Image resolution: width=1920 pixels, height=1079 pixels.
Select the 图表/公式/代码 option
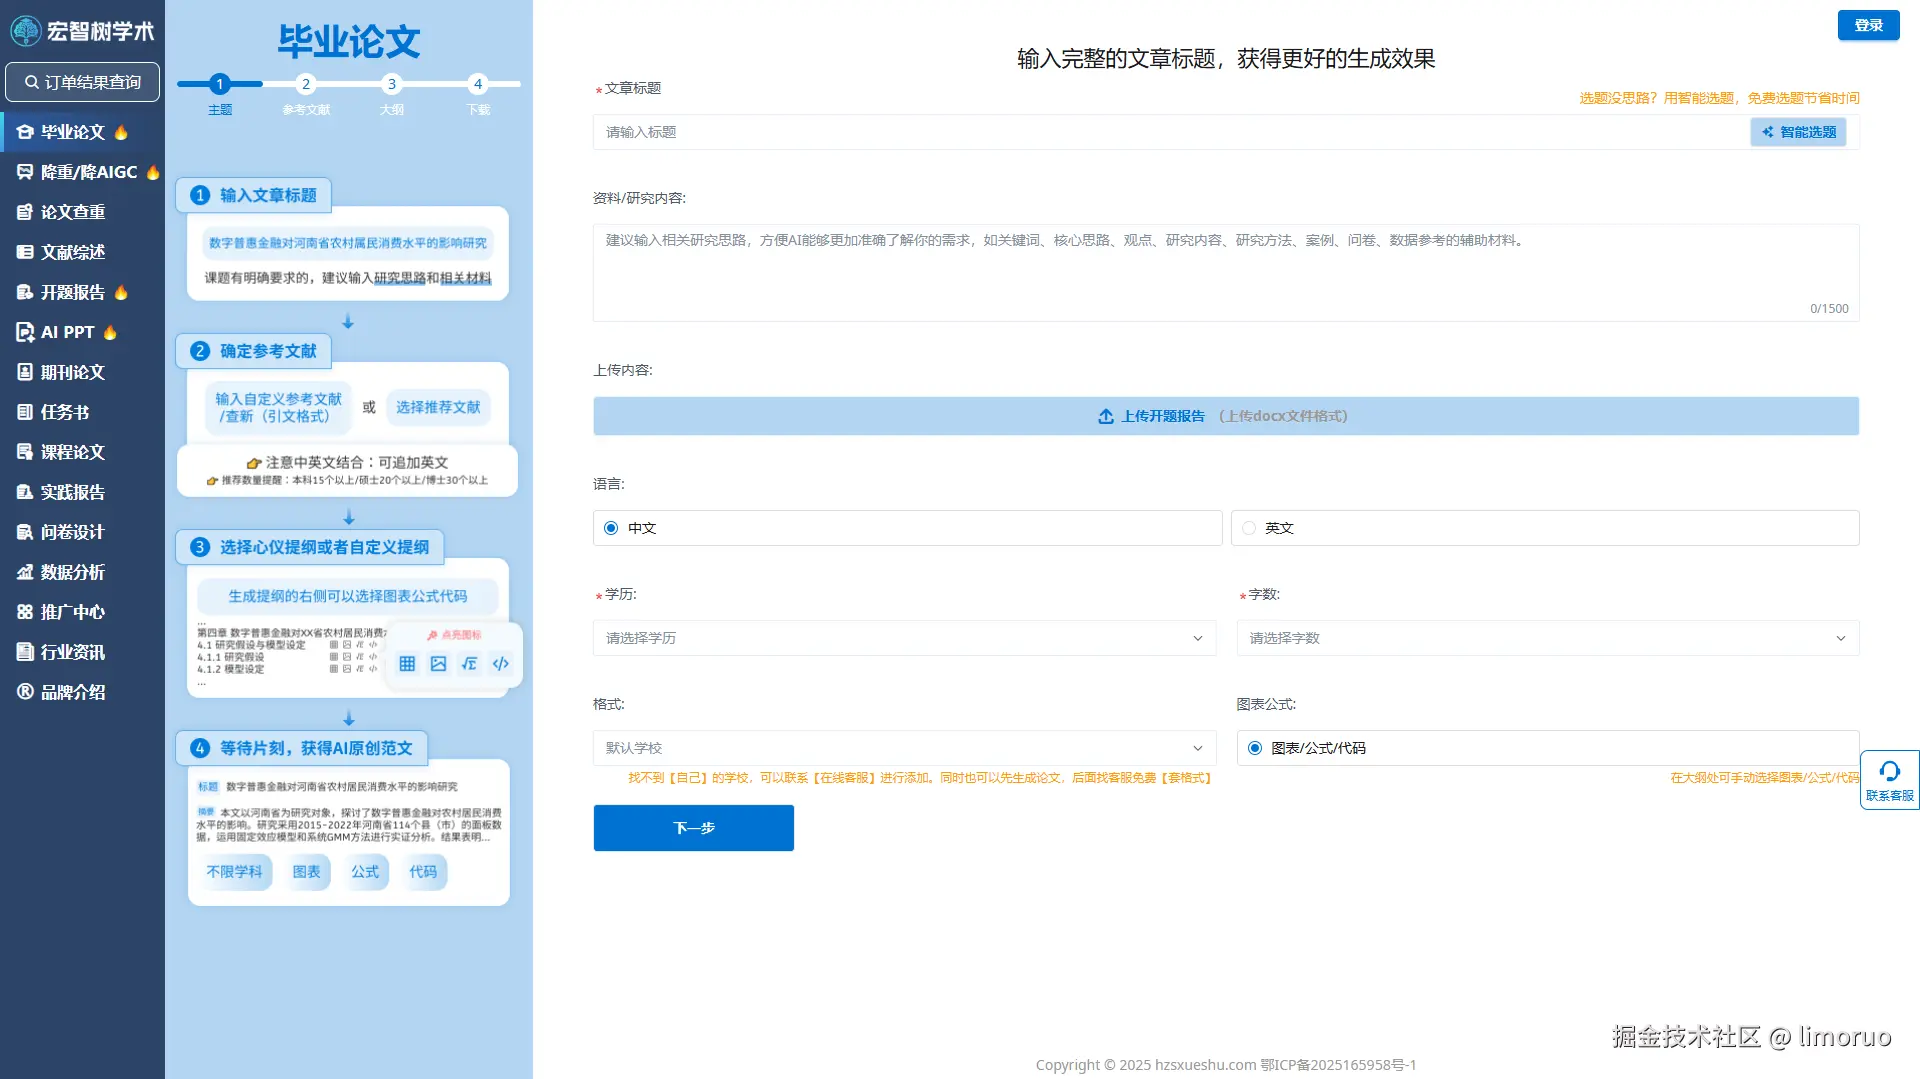click(x=1254, y=747)
